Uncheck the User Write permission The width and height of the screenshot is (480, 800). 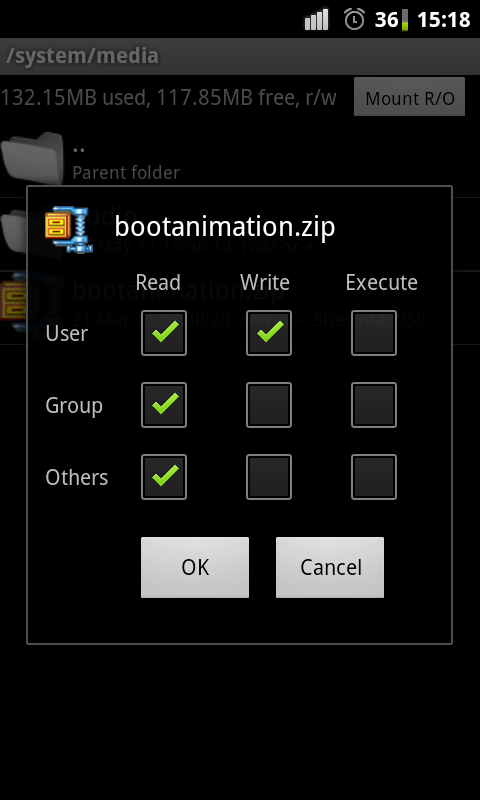click(269, 333)
